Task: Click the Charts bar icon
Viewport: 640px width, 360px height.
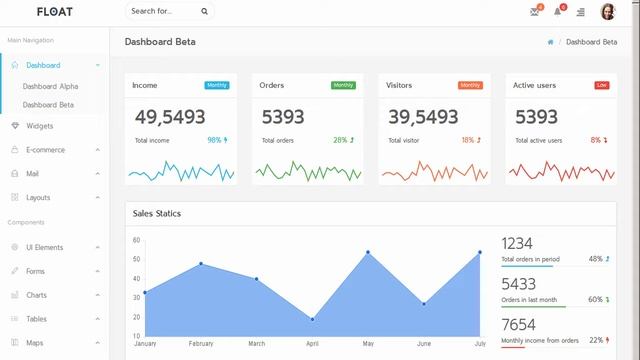Action: point(15,295)
